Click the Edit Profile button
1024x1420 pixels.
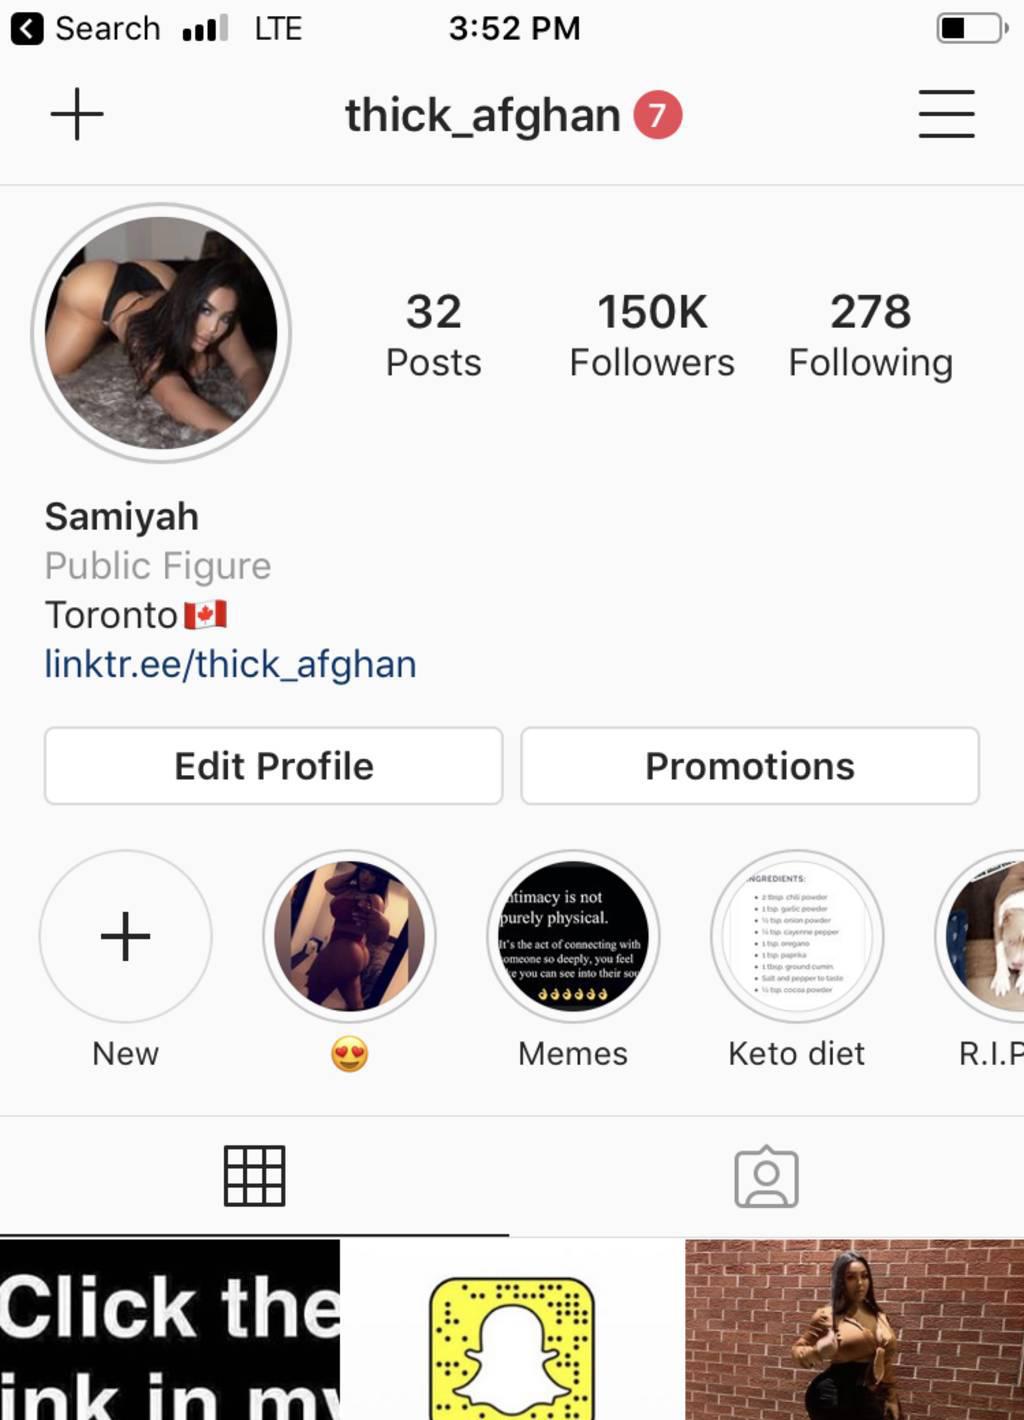(273, 766)
